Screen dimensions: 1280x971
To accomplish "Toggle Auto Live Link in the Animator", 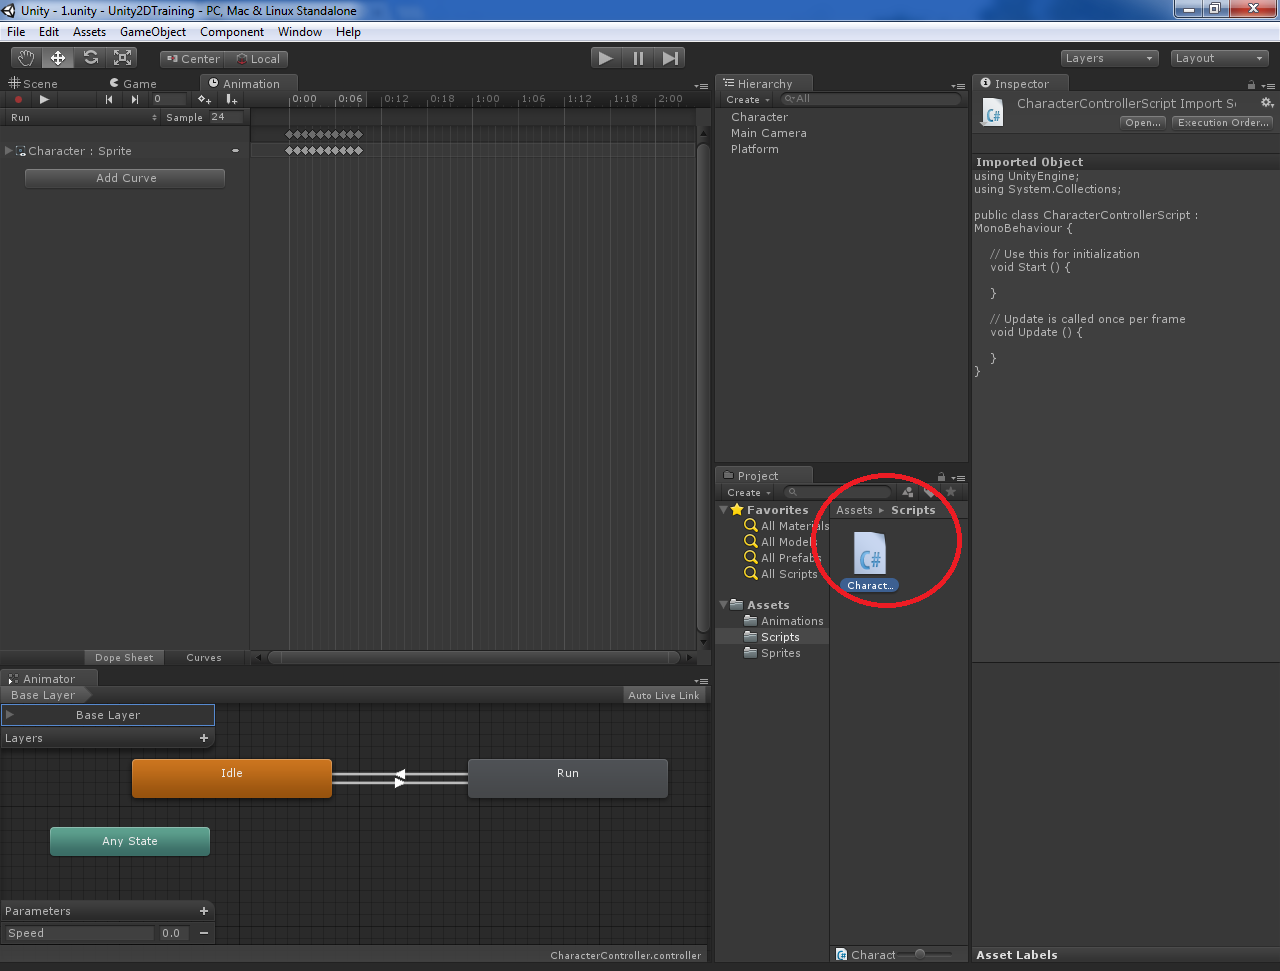I will click(663, 694).
